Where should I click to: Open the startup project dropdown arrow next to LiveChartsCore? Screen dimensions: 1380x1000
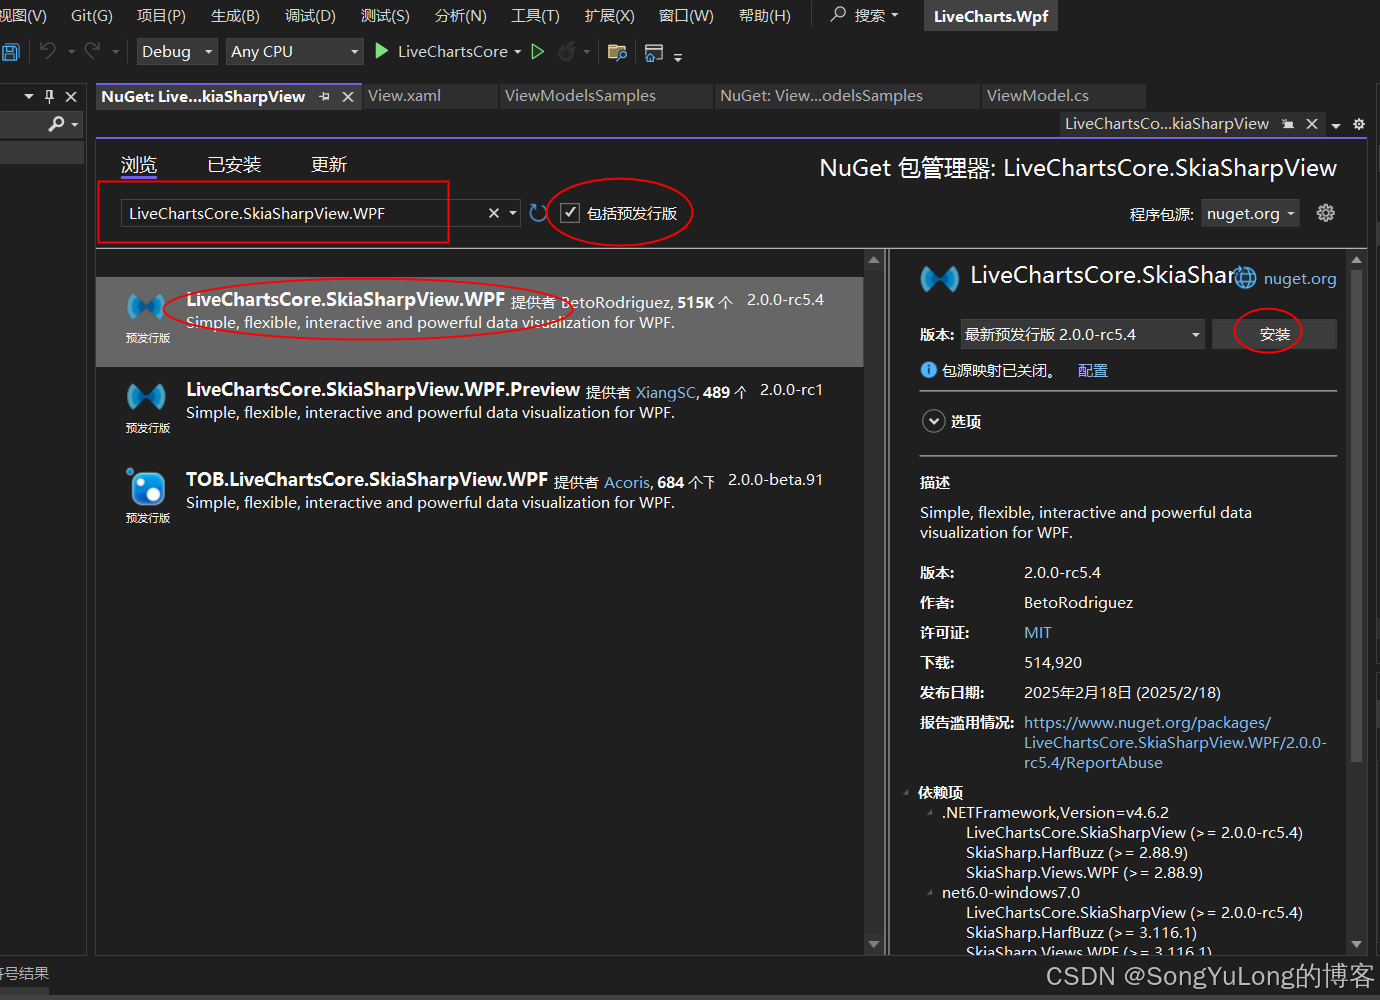coord(518,52)
